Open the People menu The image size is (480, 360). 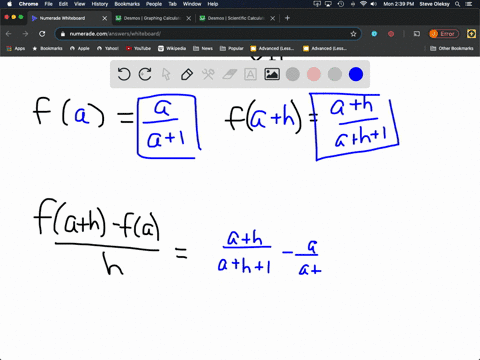coord(154,4)
